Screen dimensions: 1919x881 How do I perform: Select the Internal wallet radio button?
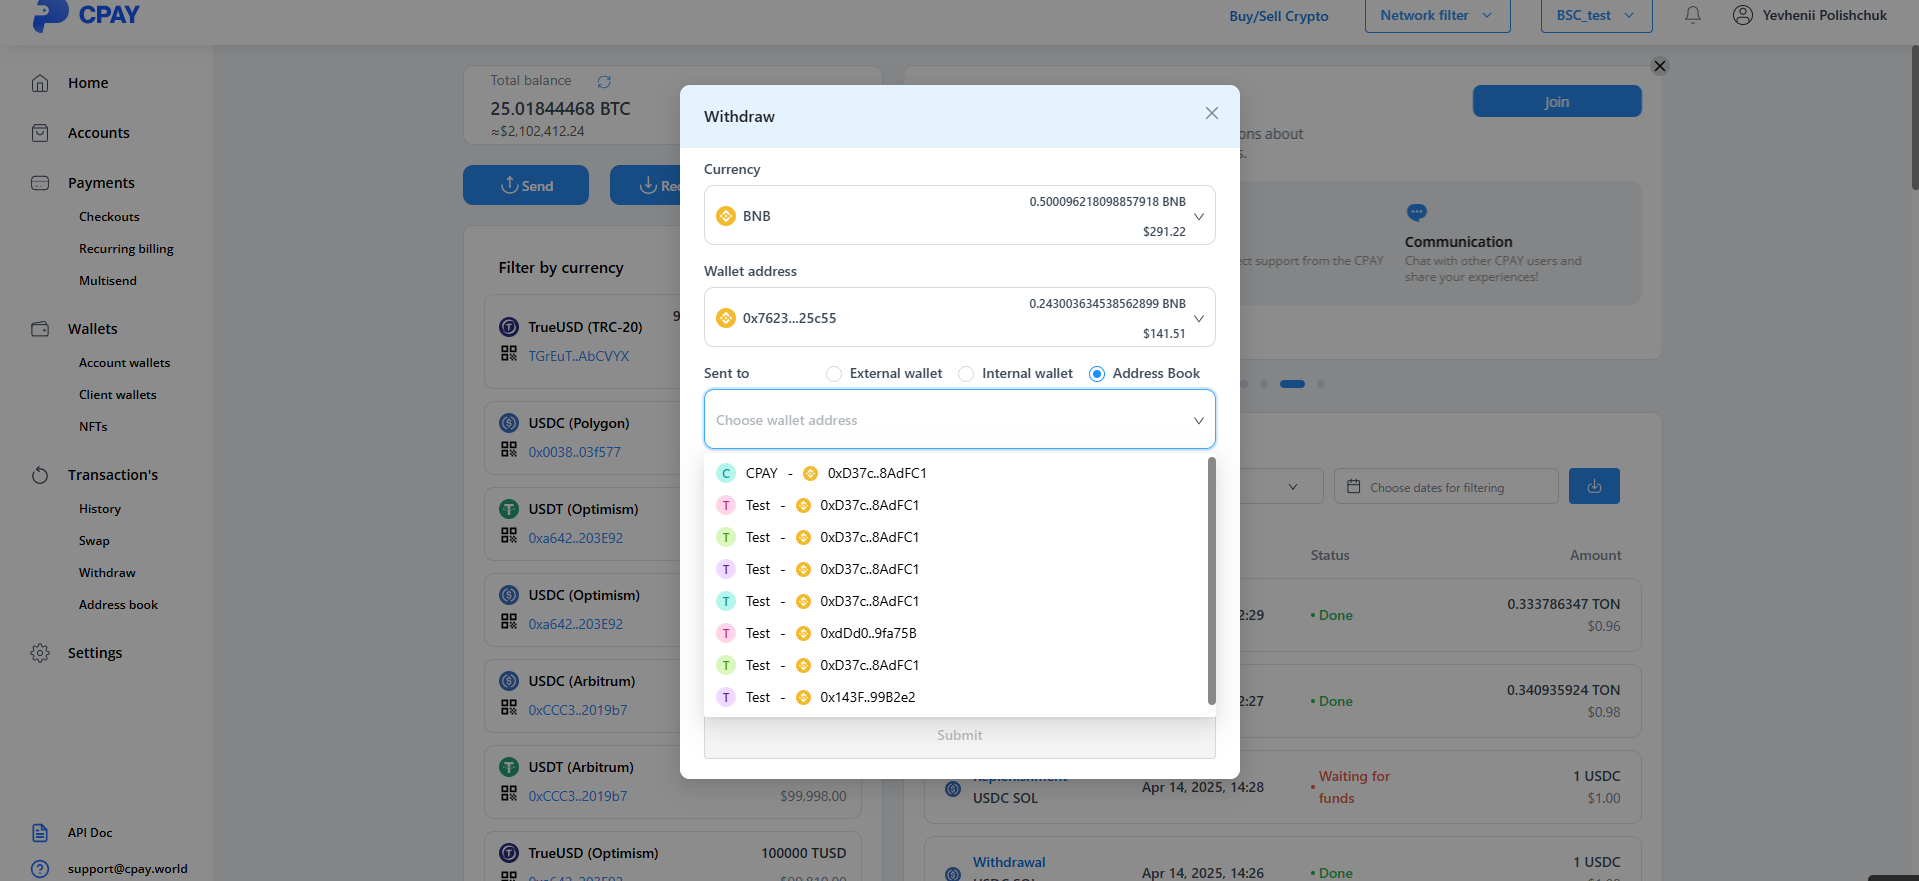966,374
